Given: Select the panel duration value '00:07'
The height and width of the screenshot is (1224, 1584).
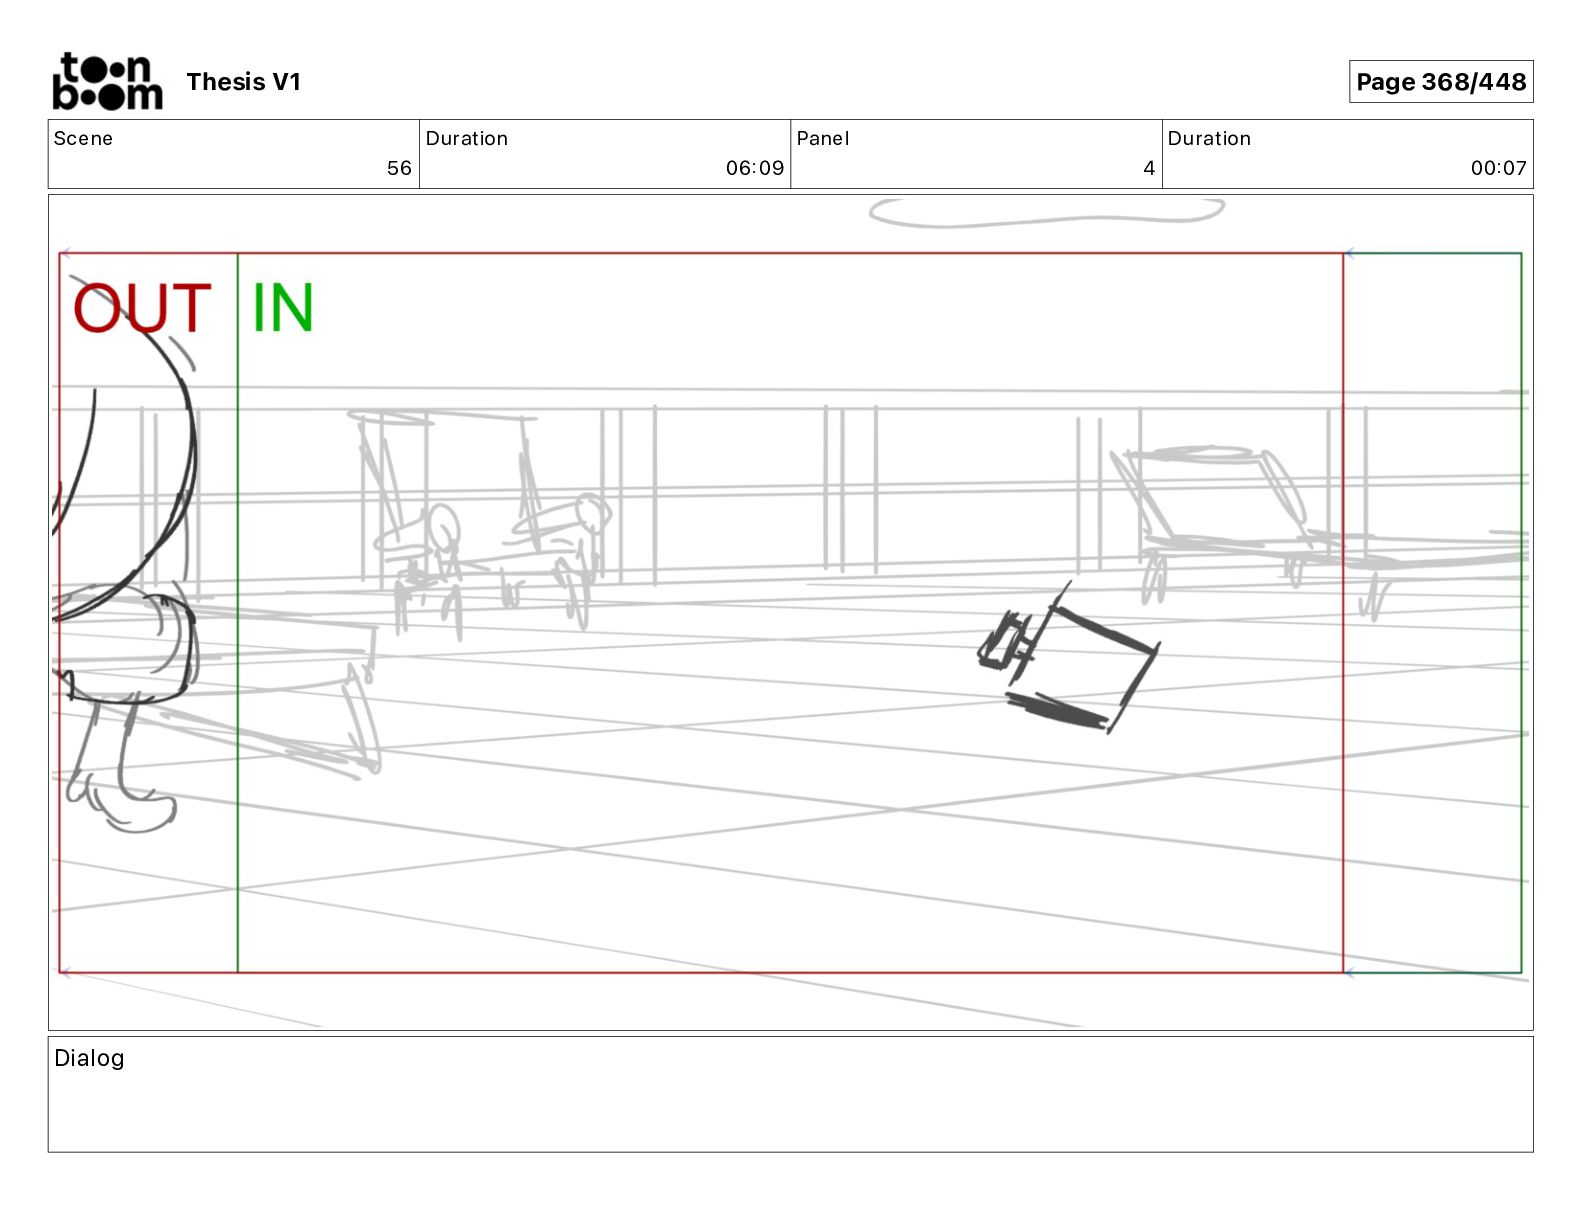Looking at the screenshot, I should pyautogui.click(x=1498, y=168).
